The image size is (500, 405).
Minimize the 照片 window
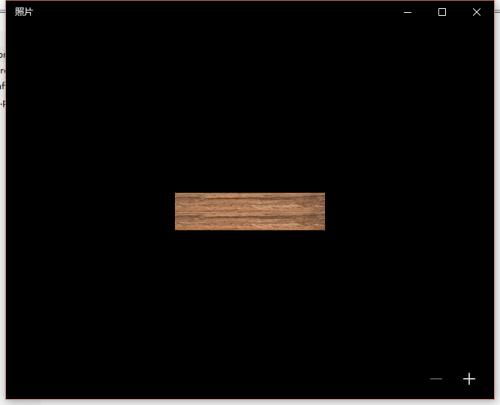408,12
